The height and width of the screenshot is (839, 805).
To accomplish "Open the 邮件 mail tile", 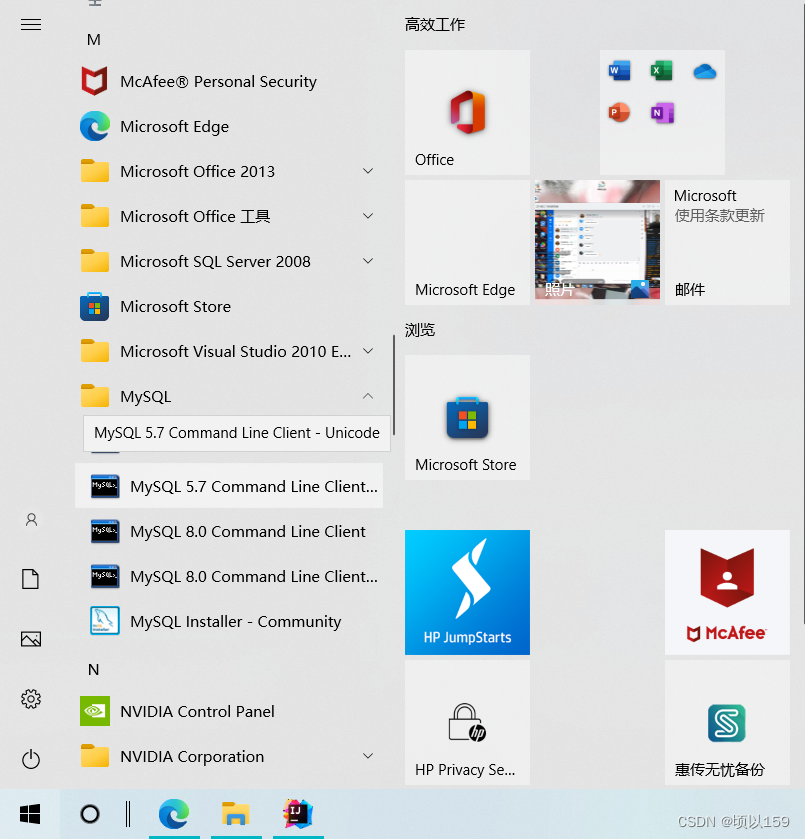I will coord(727,242).
